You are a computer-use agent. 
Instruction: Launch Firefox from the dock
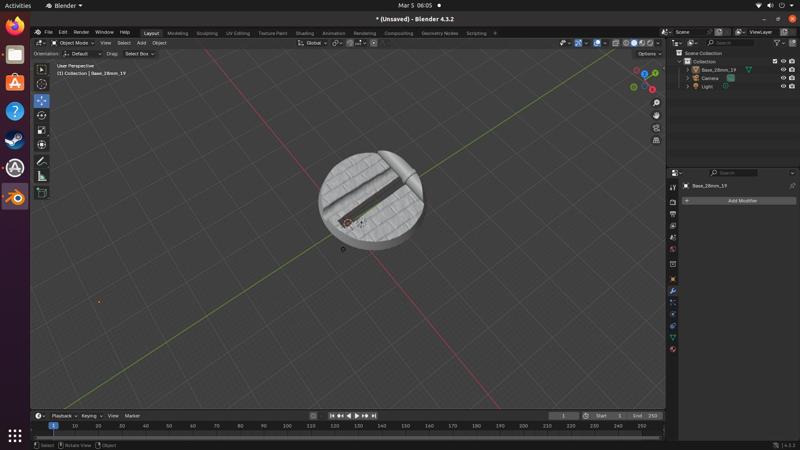click(x=15, y=26)
